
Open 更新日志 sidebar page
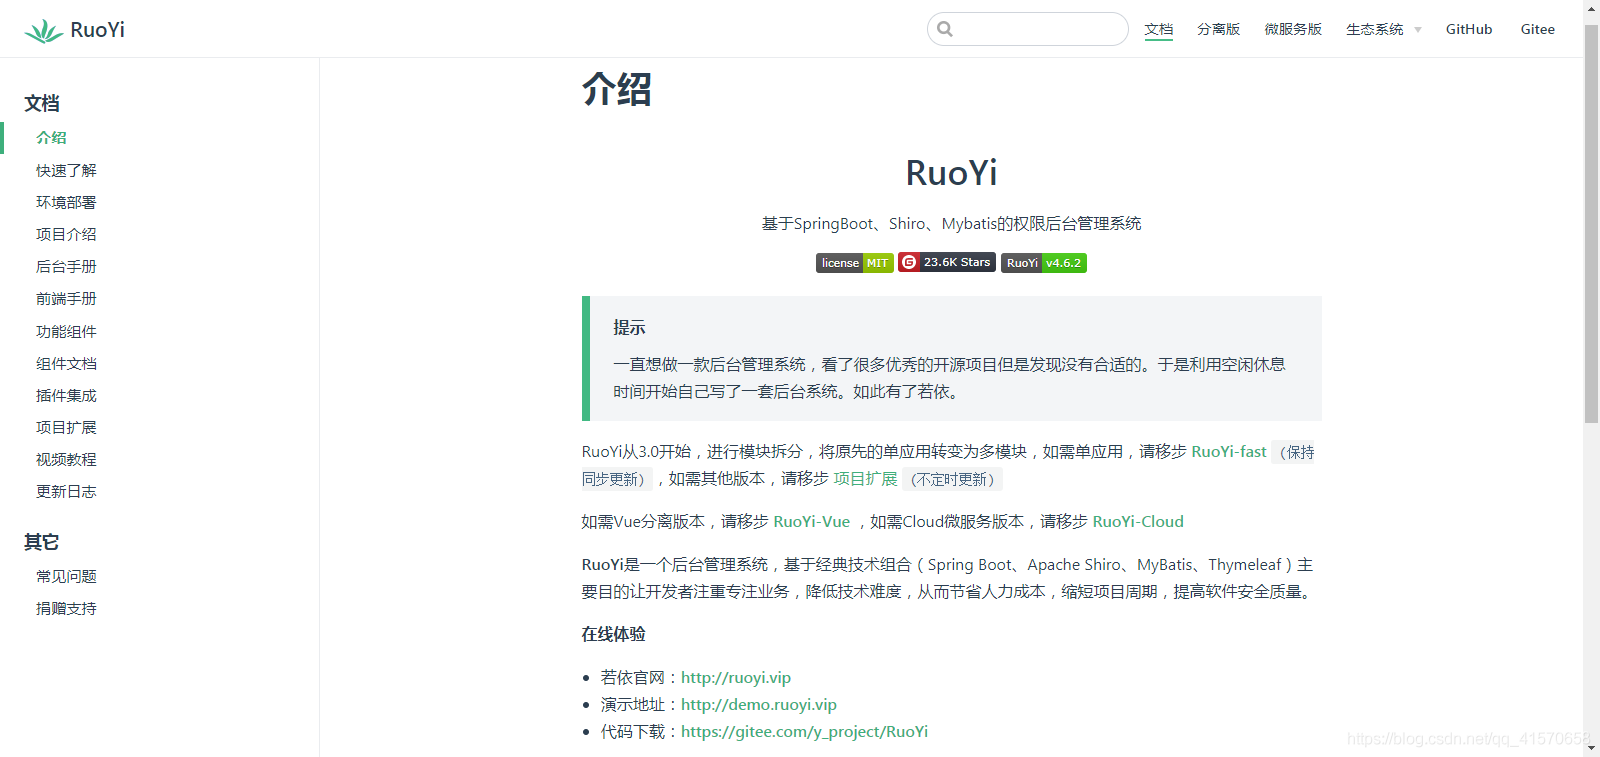(66, 492)
